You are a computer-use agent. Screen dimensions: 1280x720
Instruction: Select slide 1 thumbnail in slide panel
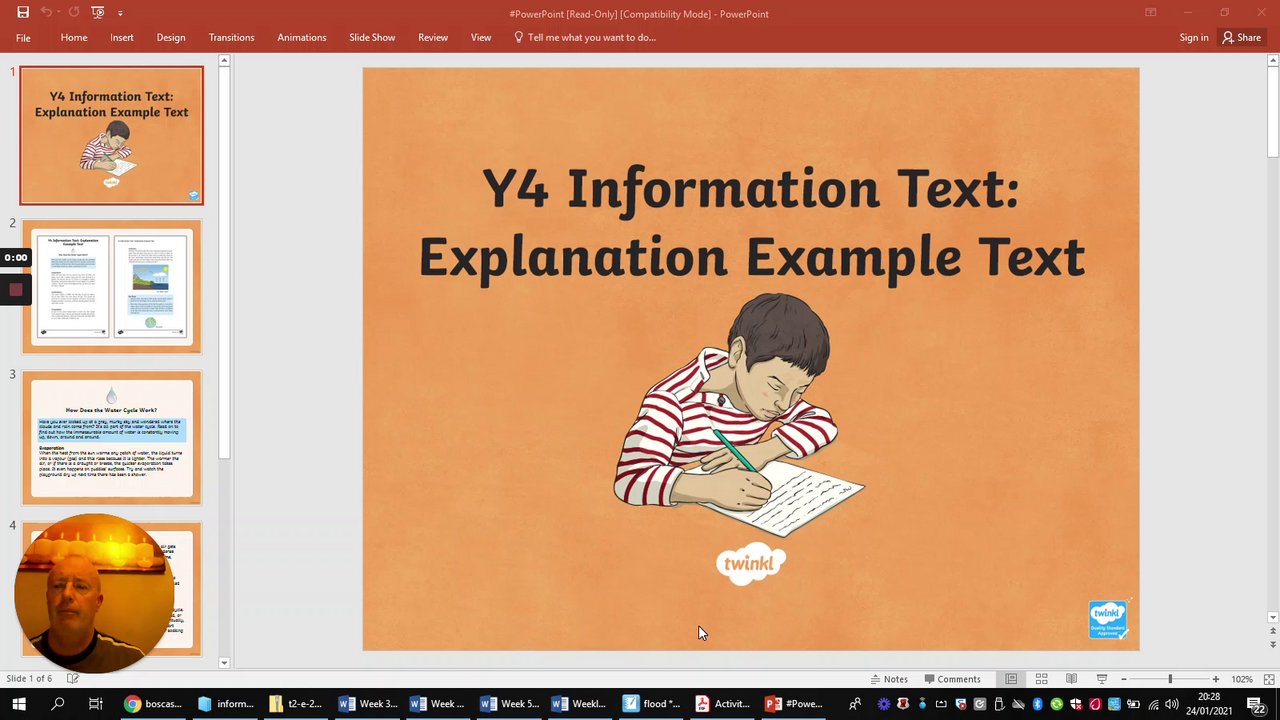pyautogui.click(x=111, y=135)
